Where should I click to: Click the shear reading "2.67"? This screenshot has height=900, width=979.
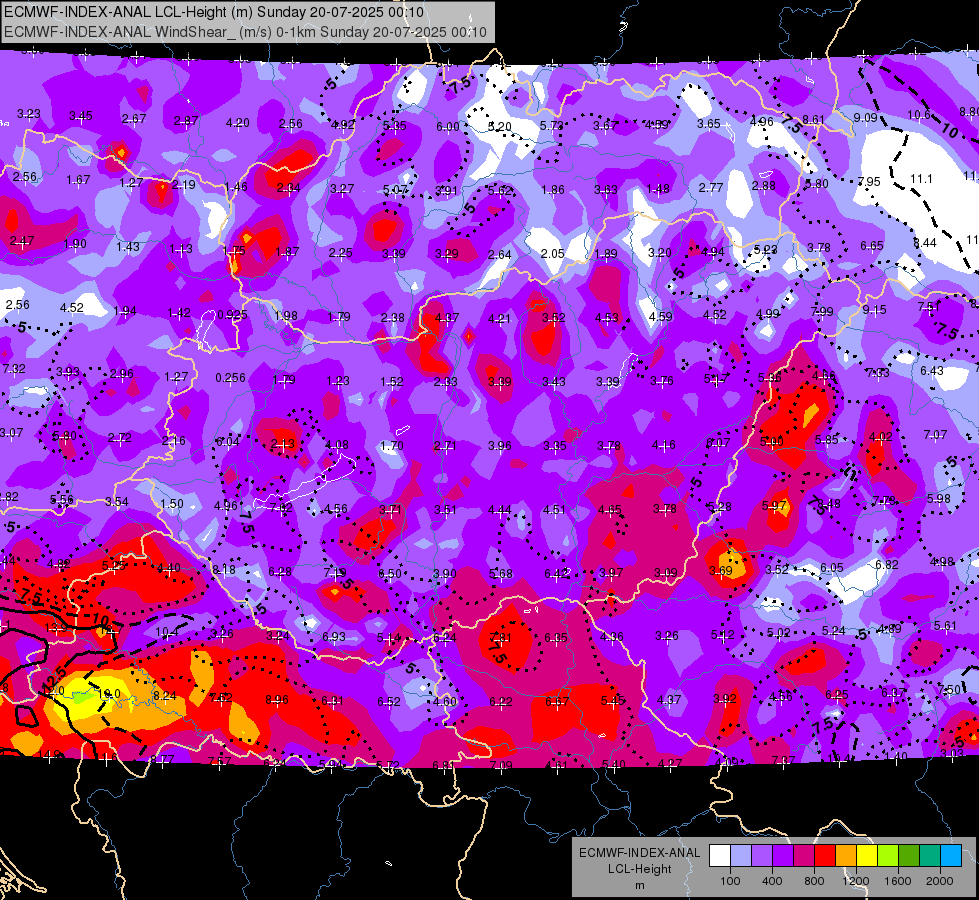click(134, 119)
